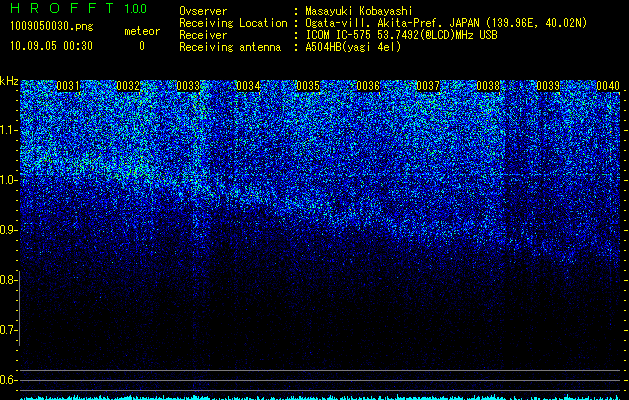Click the Receiving antenna label
The height and width of the screenshot is (400, 629).
click(x=230, y=47)
